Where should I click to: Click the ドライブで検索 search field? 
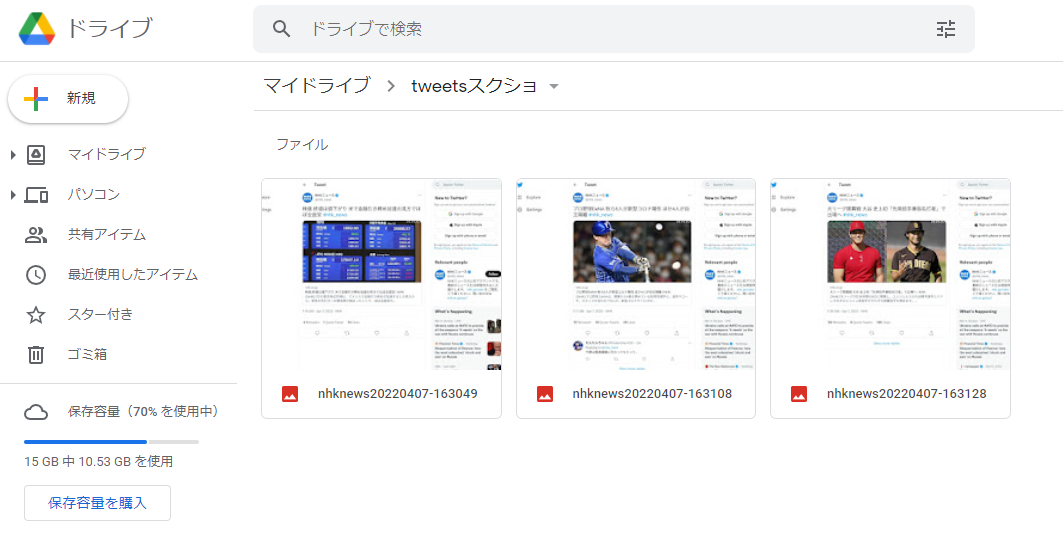pyautogui.click(x=614, y=28)
